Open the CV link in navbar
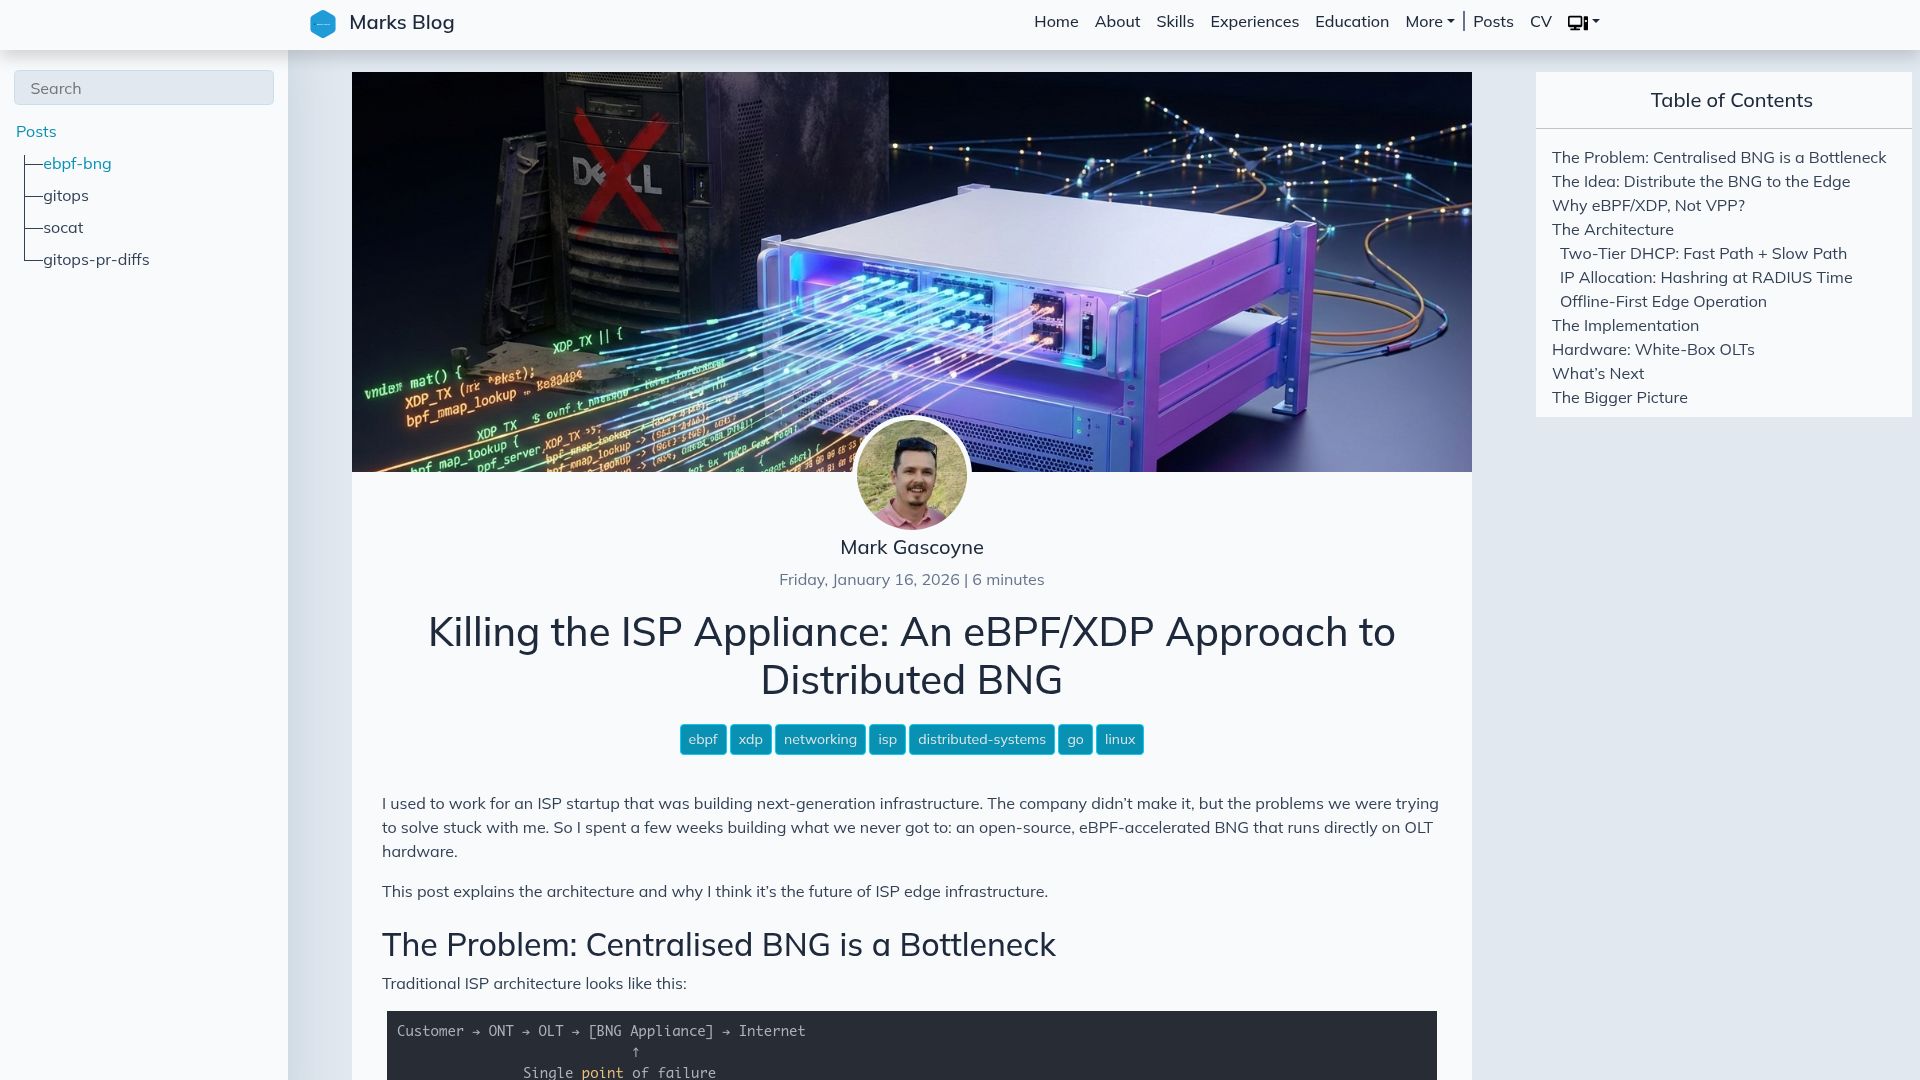1920x1080 pixels. click(1540, 22)
